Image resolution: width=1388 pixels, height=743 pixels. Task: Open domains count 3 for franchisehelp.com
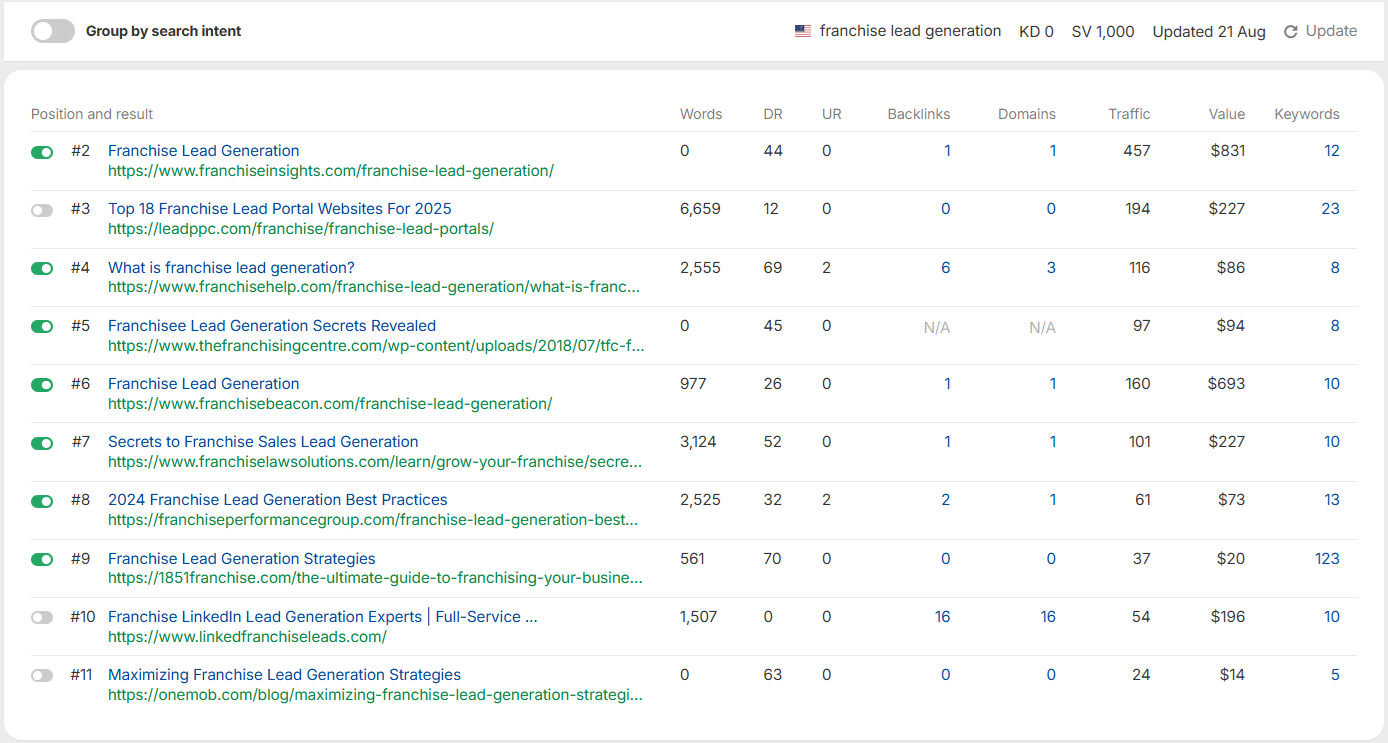click(x=1051, y=268)
